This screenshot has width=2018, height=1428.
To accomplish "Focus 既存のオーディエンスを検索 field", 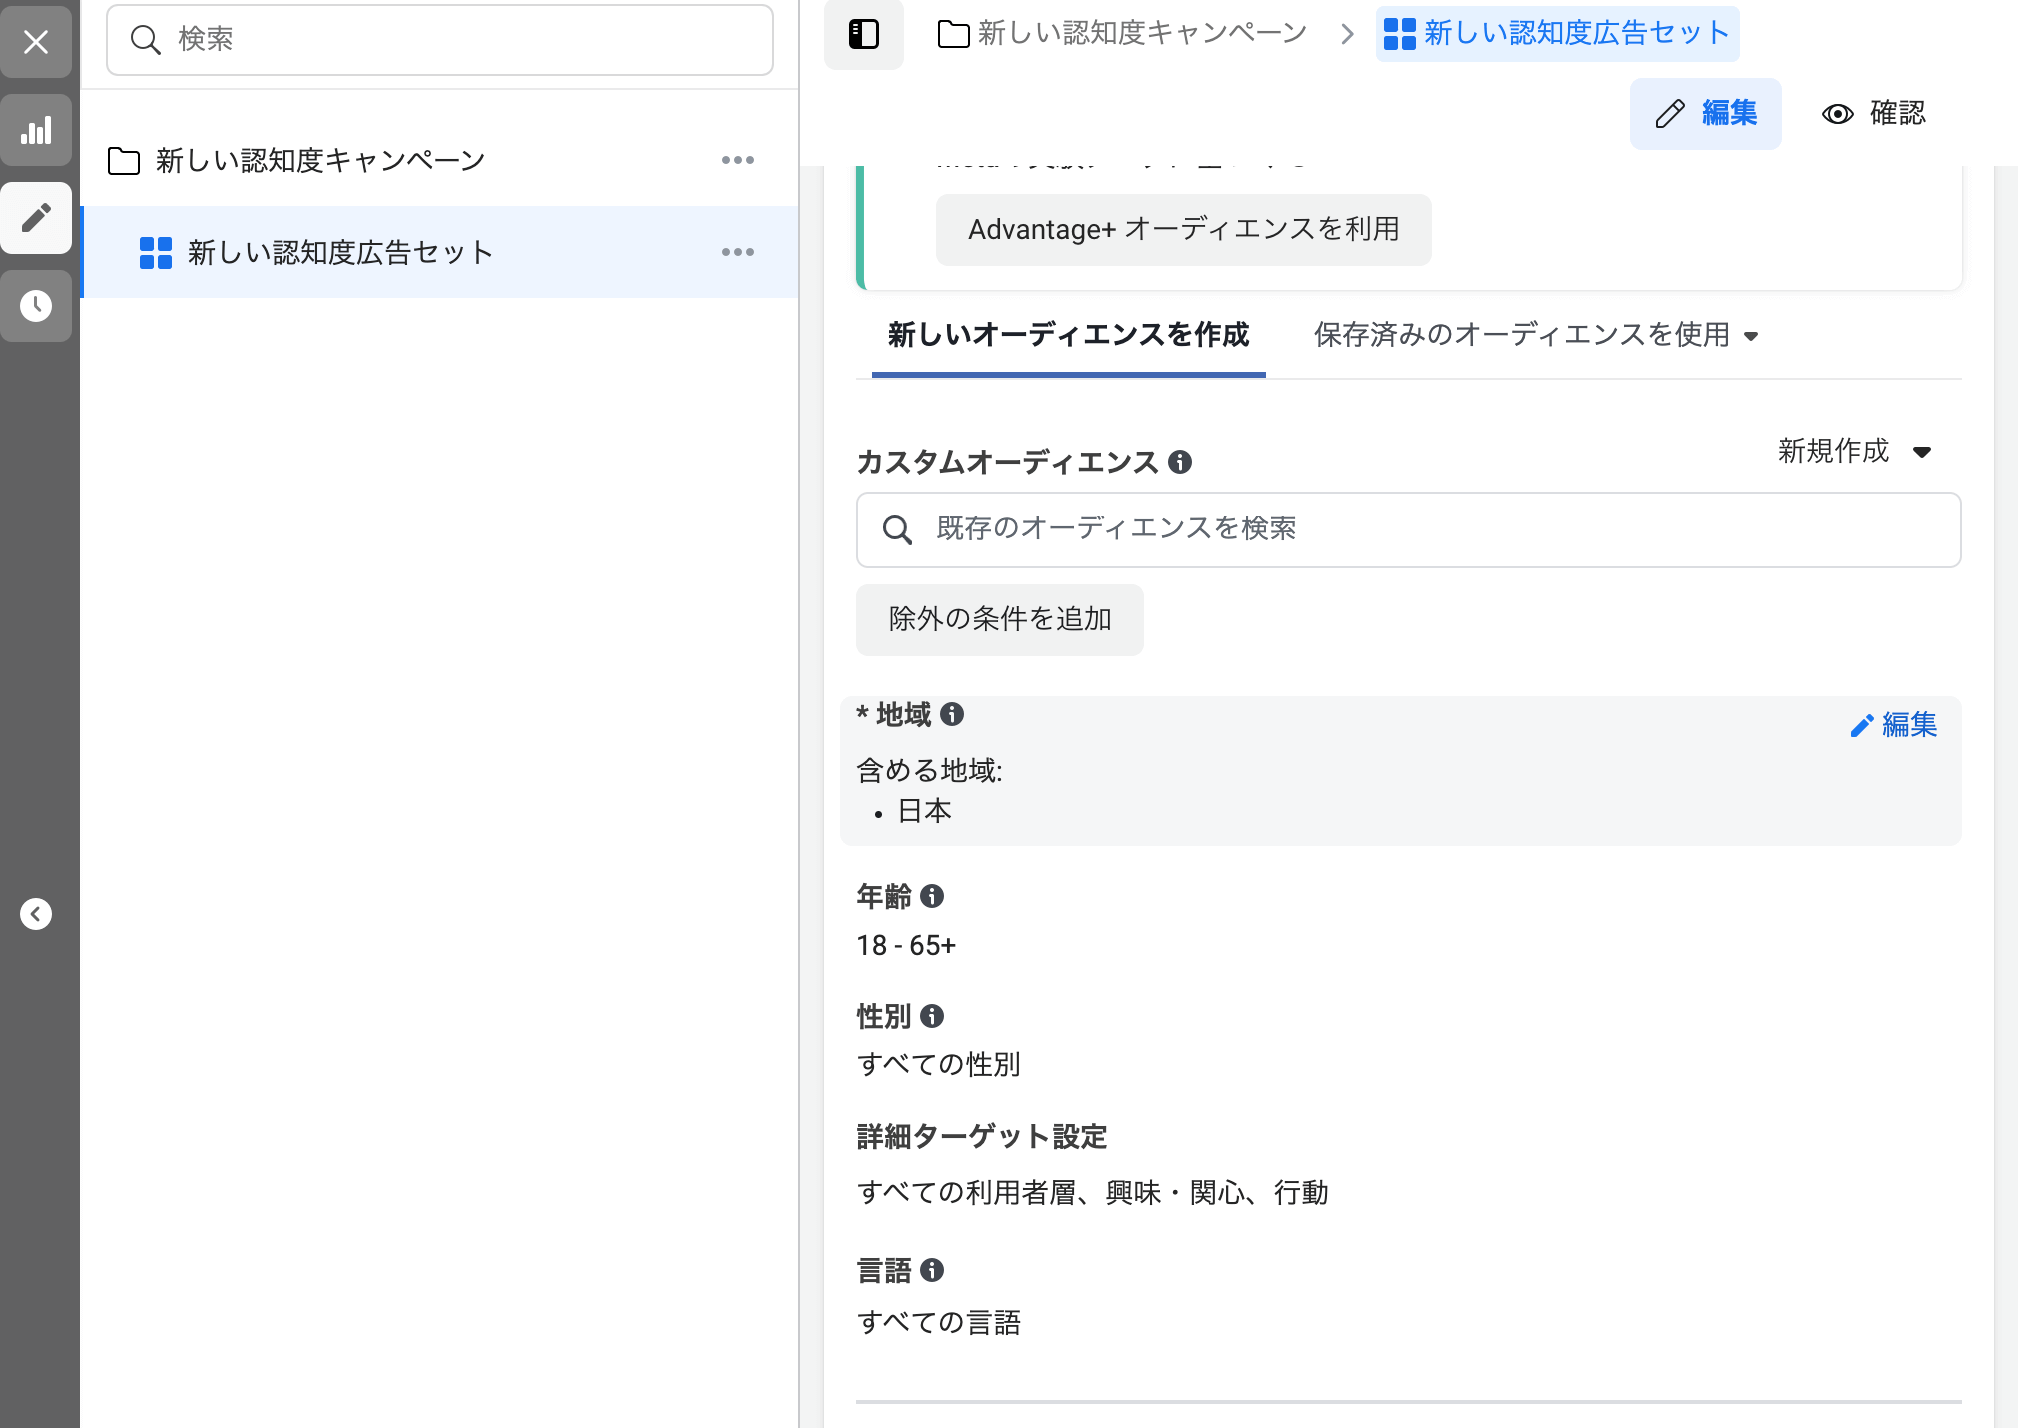I will click(1409, 530).
